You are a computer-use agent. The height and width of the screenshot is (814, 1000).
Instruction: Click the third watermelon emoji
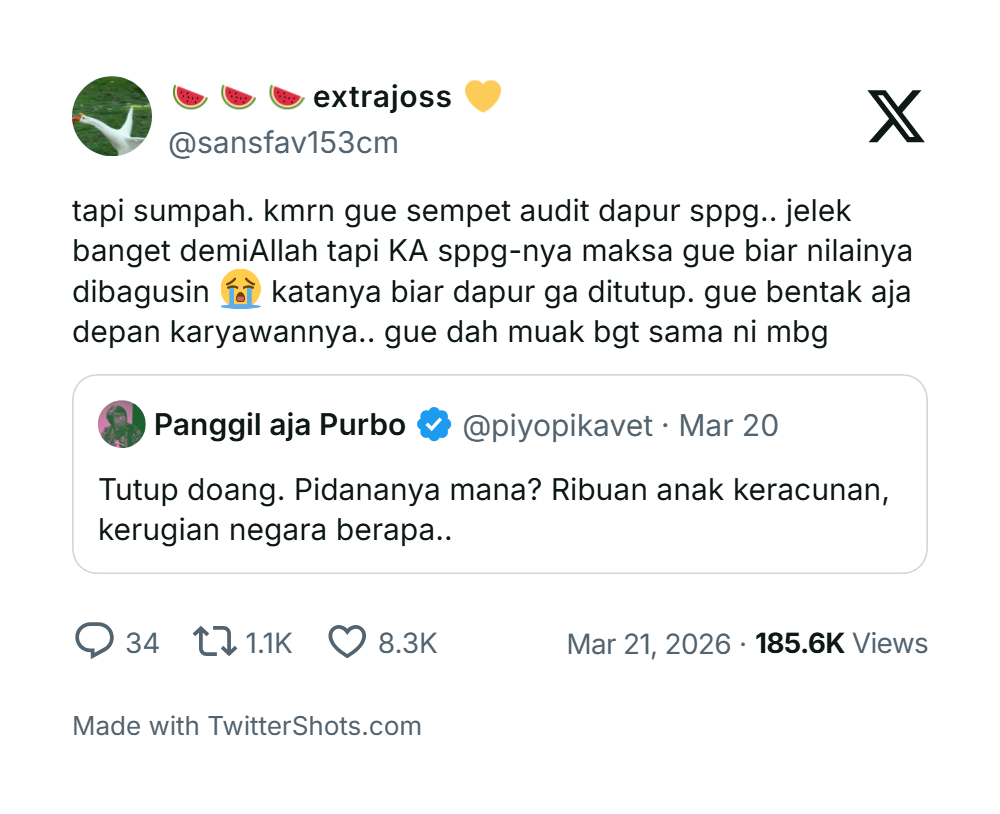click(x=286, y=97)
